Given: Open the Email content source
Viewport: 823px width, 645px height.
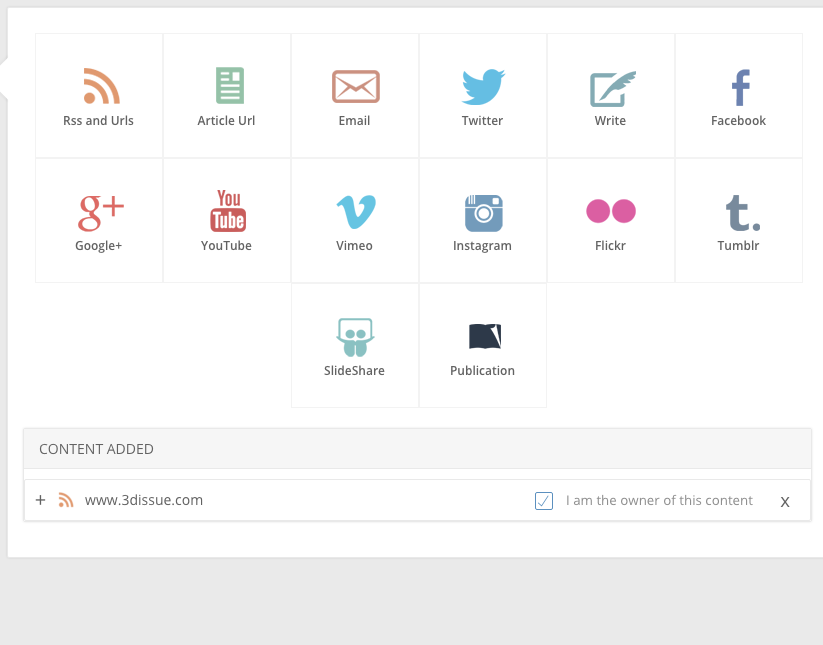Looking at the screenshot, I should pyautogui.click(x=355, y=96).
